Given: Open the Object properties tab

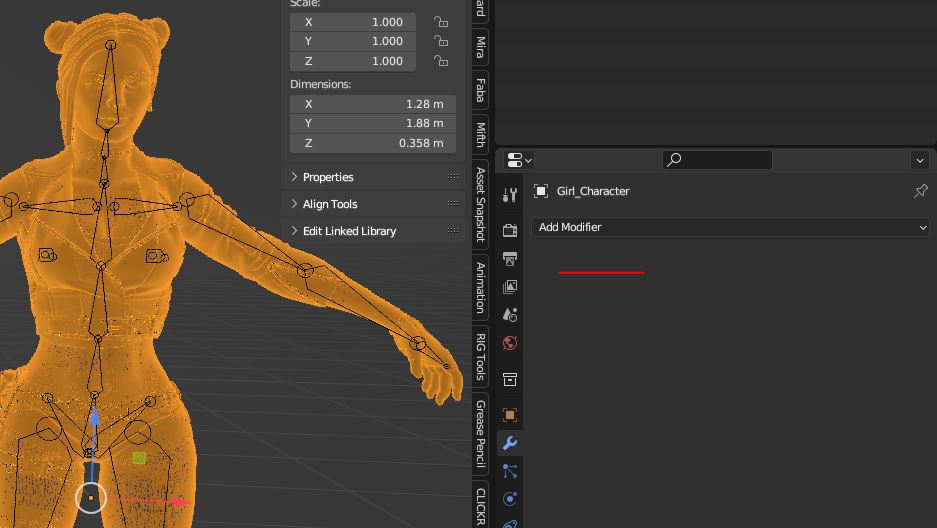Looking at the screenshot, I should pos(510,415).
